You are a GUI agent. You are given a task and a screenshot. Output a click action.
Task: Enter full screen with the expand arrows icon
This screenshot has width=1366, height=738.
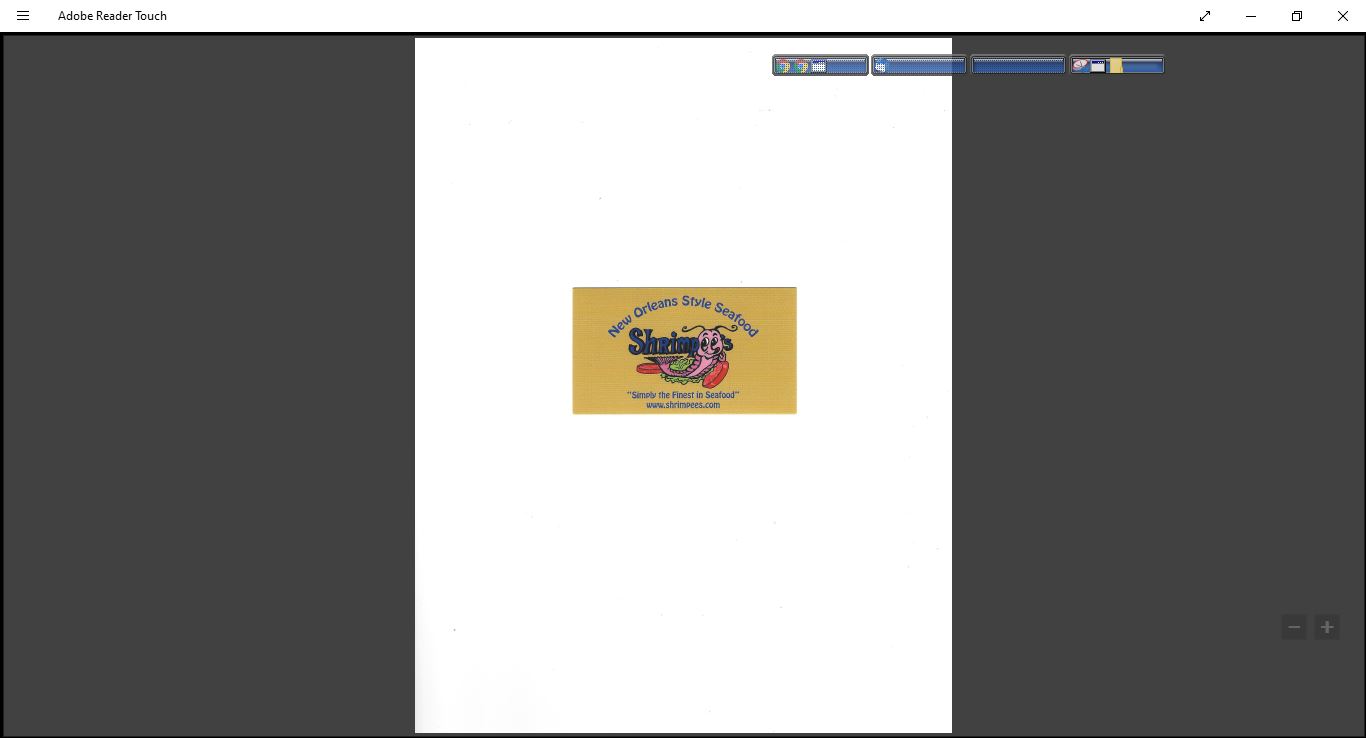coord(1205,16)
